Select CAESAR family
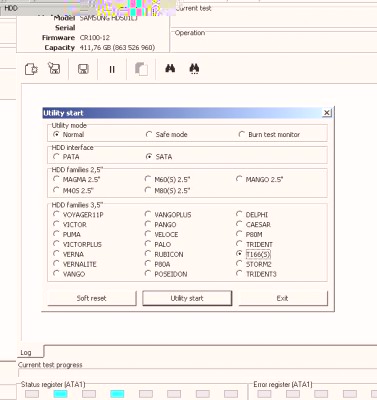This screenshot has width=377, height=400. click(239, 224)
